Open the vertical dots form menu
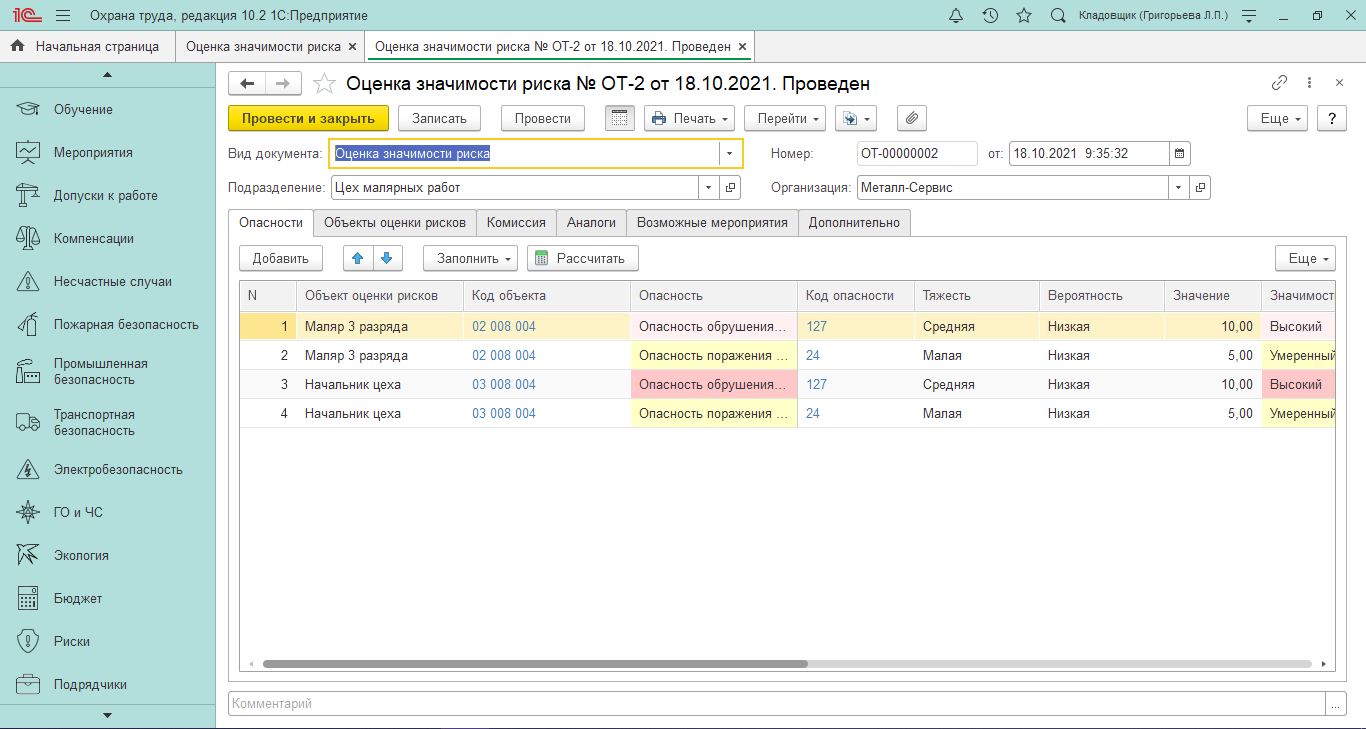 (1309, 83)
